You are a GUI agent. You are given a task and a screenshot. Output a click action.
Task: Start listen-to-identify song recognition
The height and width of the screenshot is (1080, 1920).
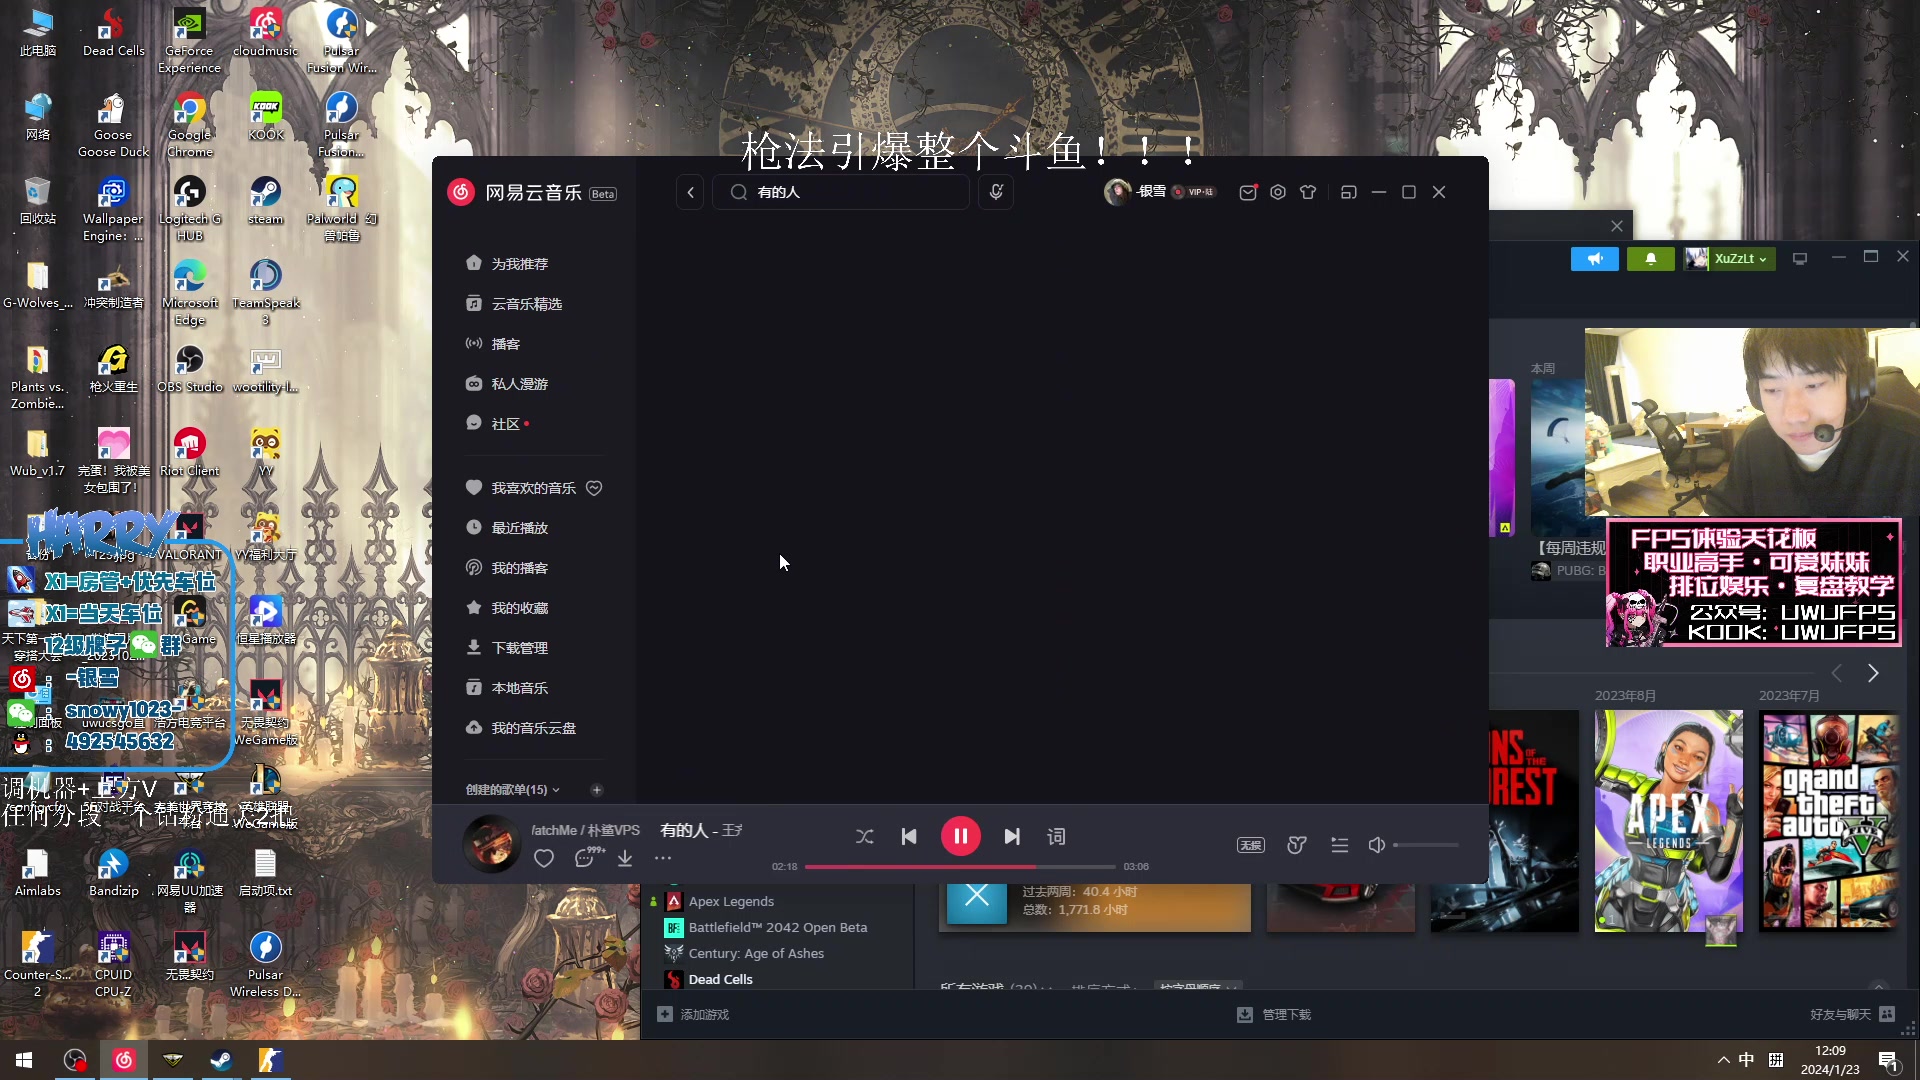pyautogui.click(x=996, y=192)
